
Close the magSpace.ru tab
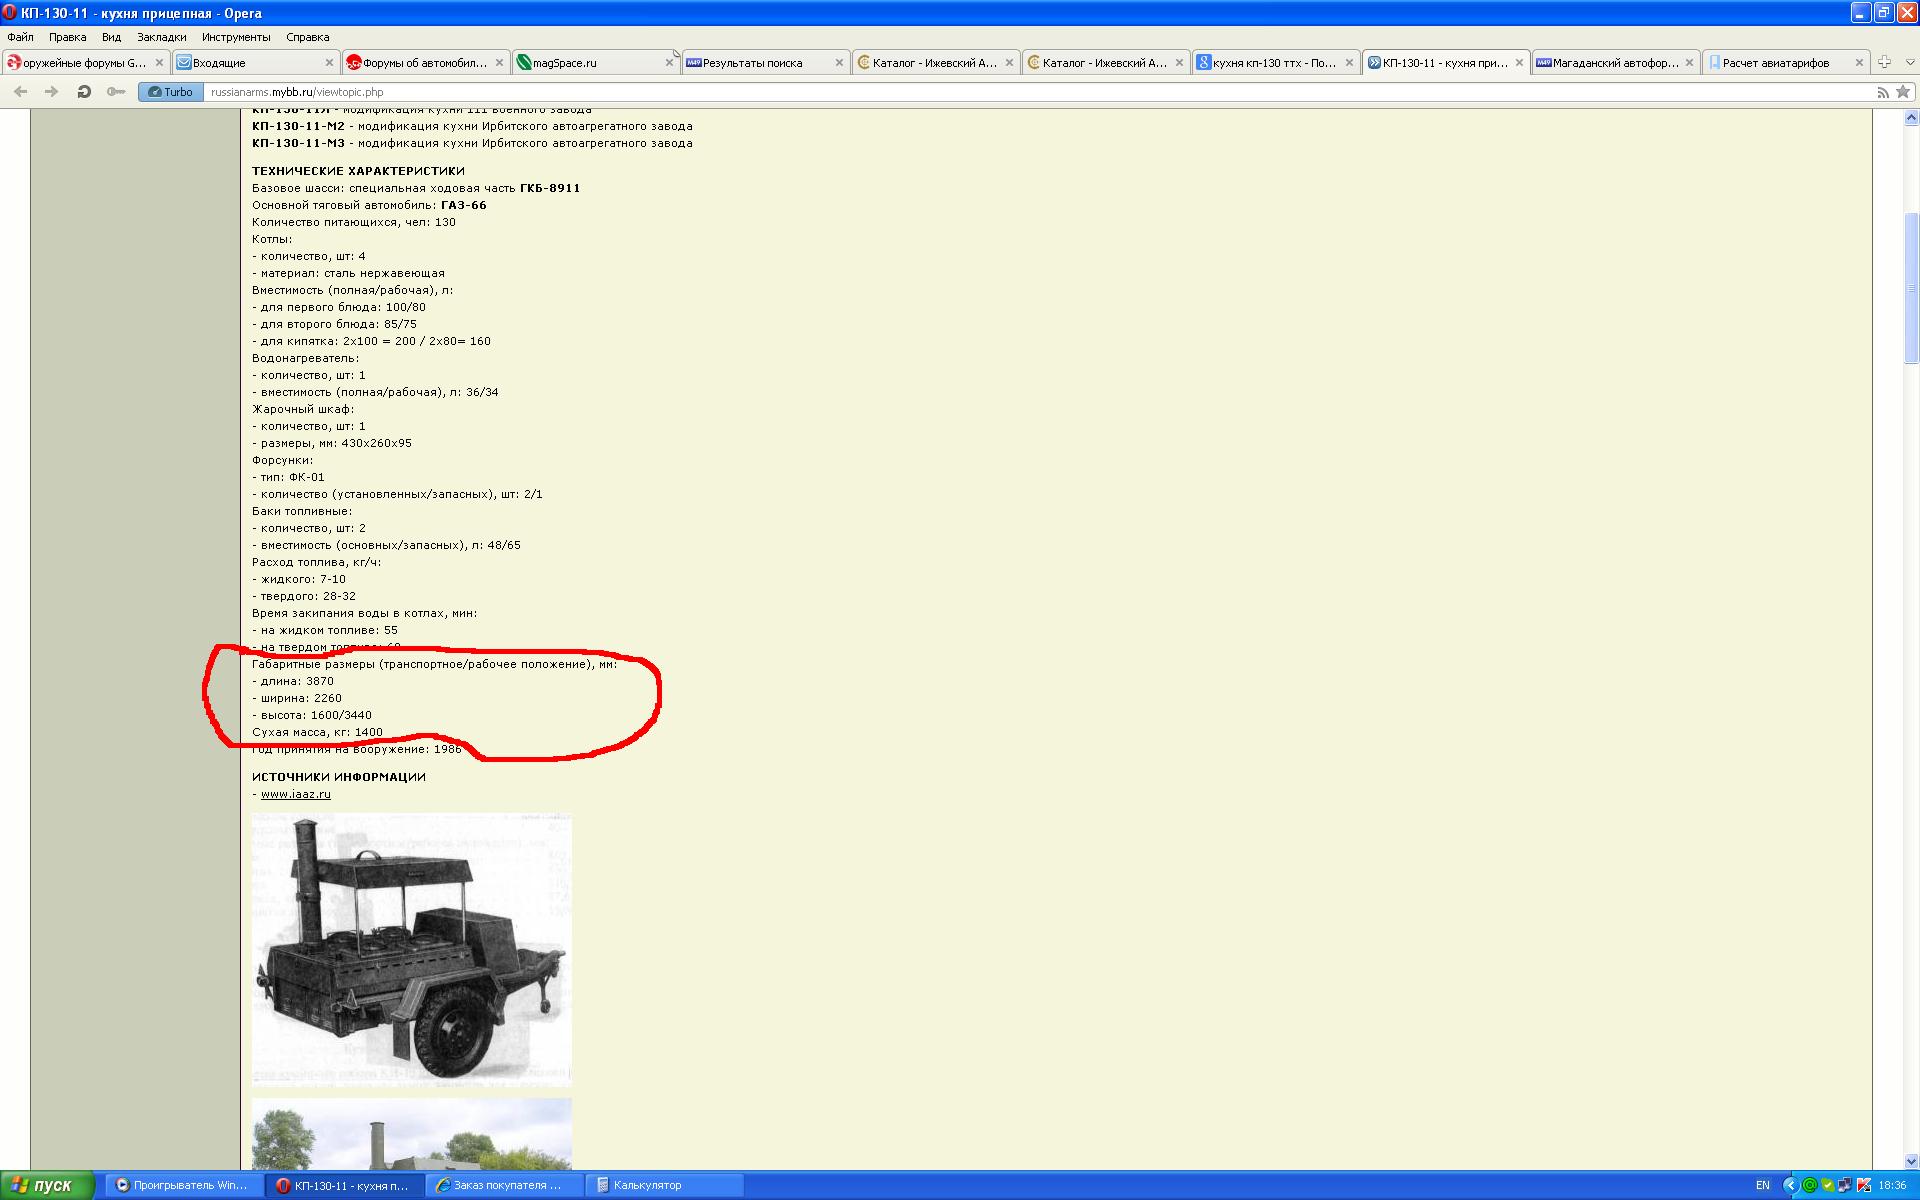(669, 62)
